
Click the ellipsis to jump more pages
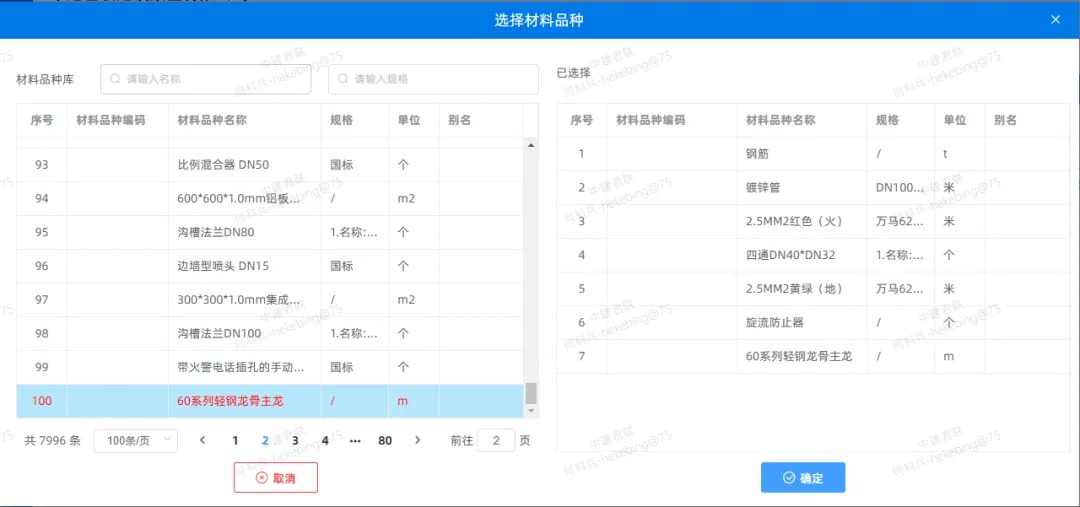(355, 440)
